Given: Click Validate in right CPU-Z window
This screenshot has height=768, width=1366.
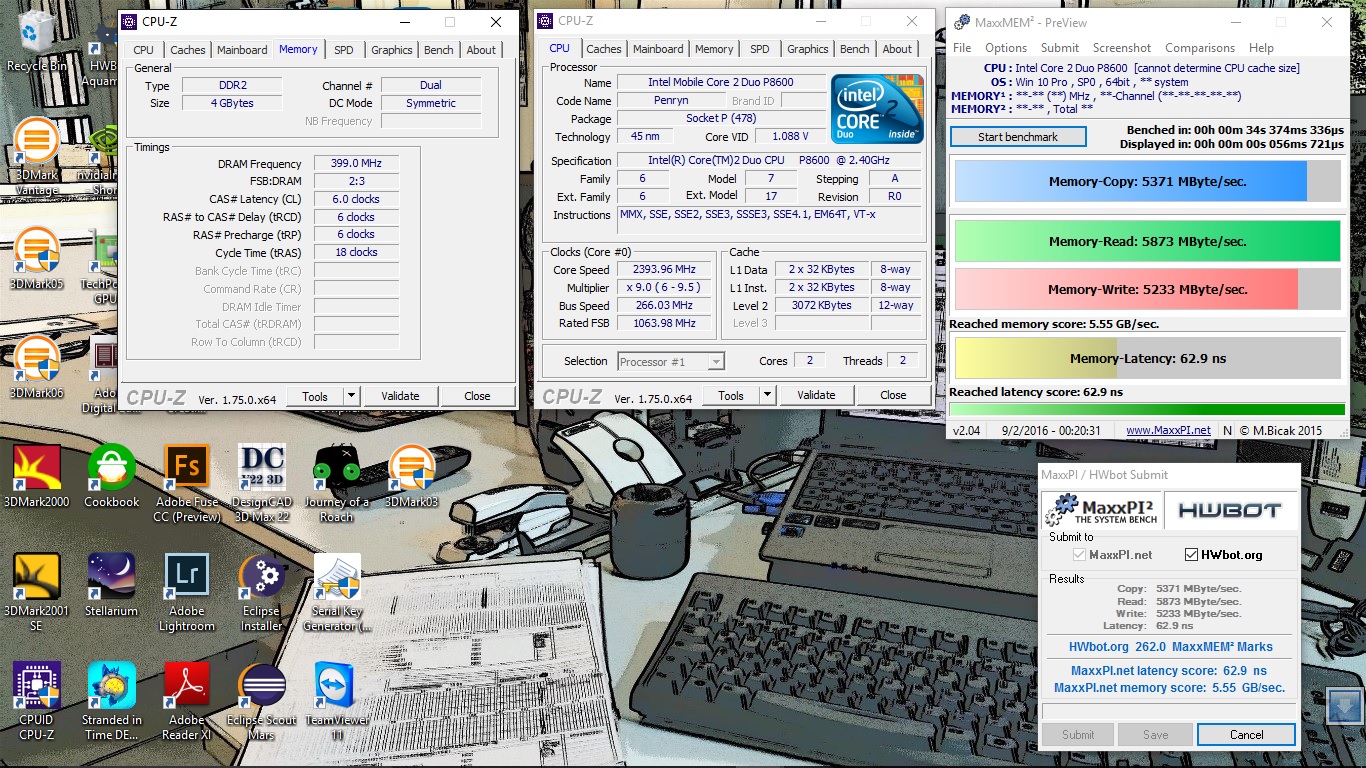Looking at the screenshot, I should [816, 395].
